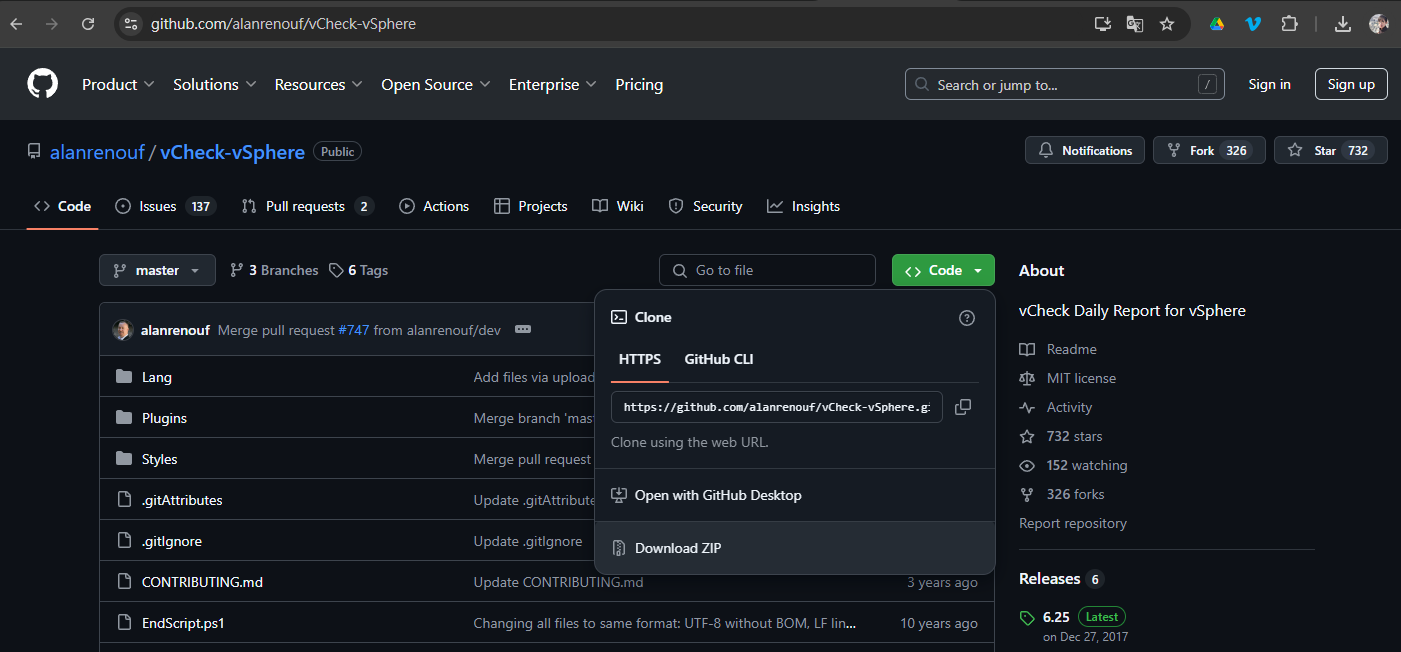Click the 3 Branches link
Image resolution: width=1401 pixels, height=652 pixels.
click(274, 270)
